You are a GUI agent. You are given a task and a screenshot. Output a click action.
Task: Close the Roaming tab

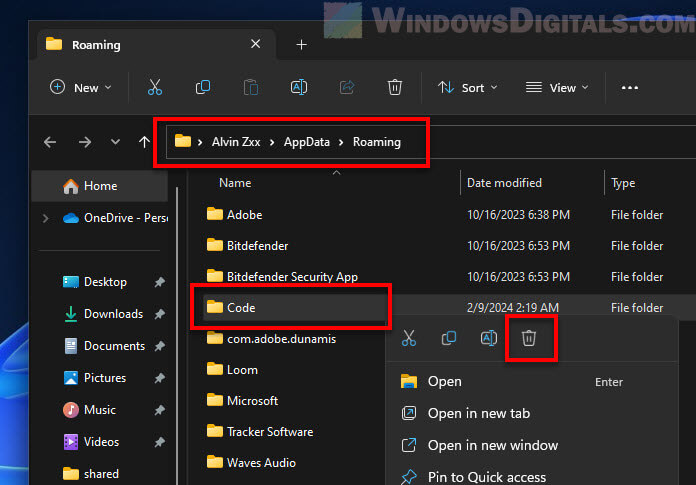click(255, 44)
